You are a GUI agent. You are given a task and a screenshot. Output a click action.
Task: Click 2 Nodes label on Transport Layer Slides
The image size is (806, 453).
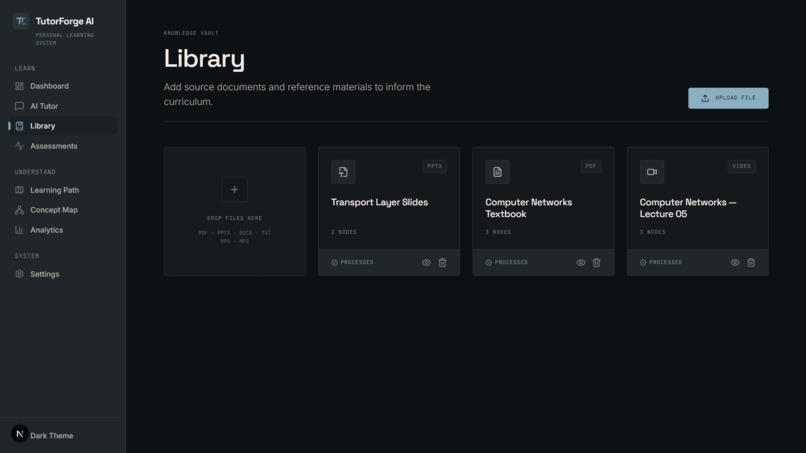click(344, 232)
